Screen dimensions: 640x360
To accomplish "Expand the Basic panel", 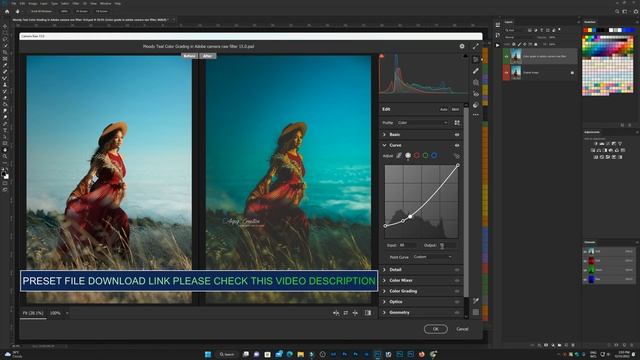I will 384,134.
